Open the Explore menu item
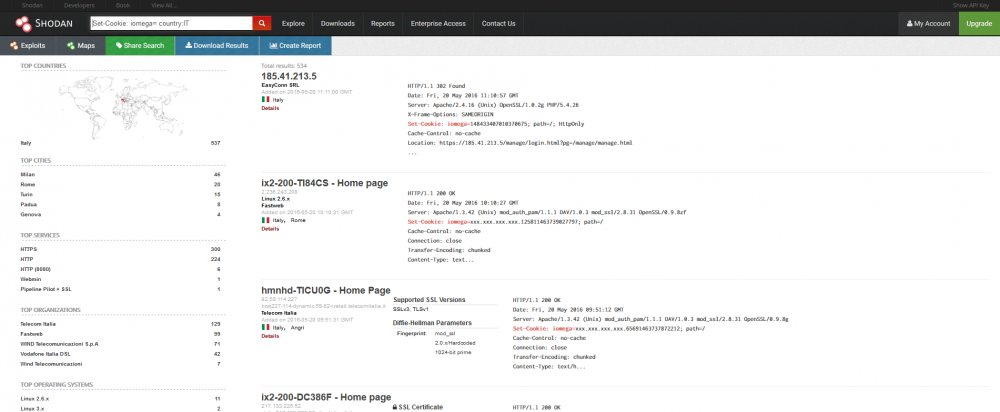Image resolution: width=1000 pixels, height=412 pixels. click(x=293, y=23)
